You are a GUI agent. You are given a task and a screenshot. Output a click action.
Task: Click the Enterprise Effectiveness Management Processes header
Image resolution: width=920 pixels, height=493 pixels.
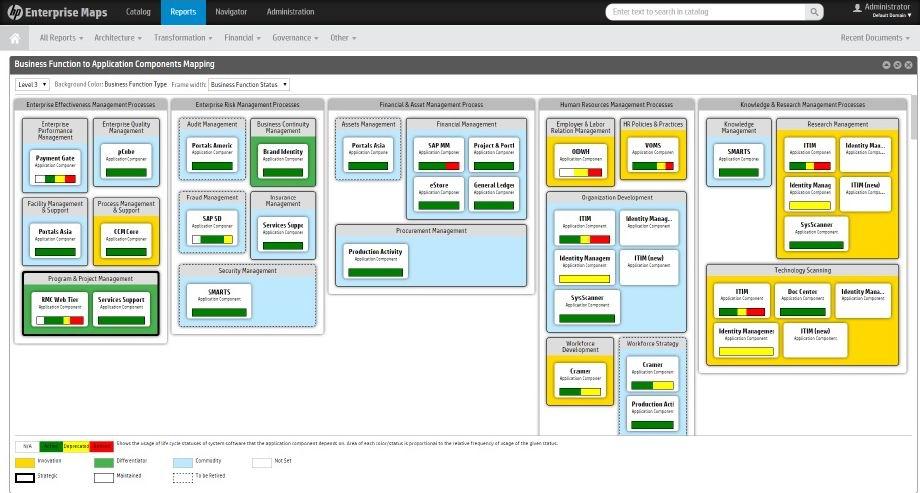point(91,104)
